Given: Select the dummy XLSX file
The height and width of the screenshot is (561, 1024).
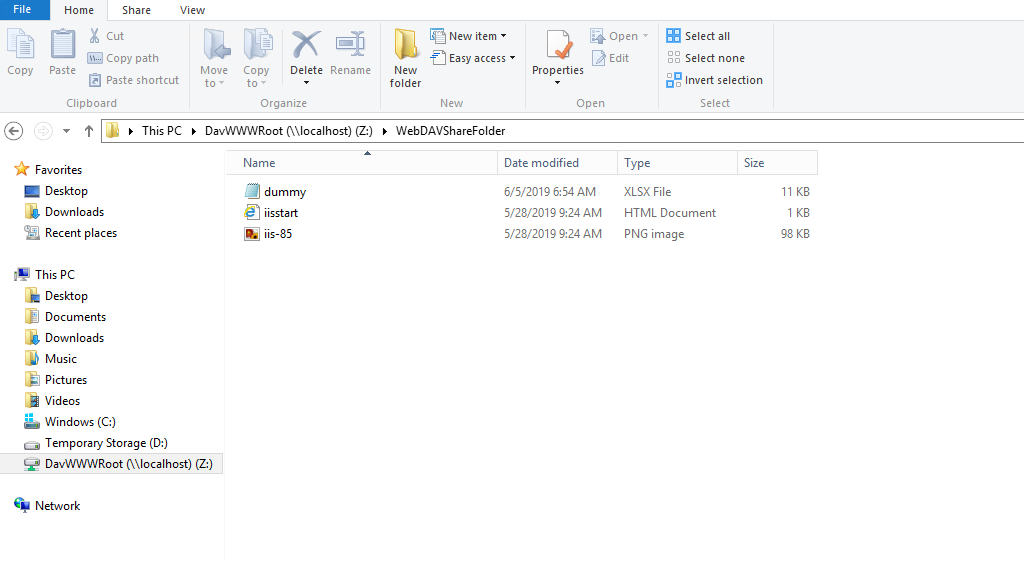Looking at the screenshot, I should point(285,192).
